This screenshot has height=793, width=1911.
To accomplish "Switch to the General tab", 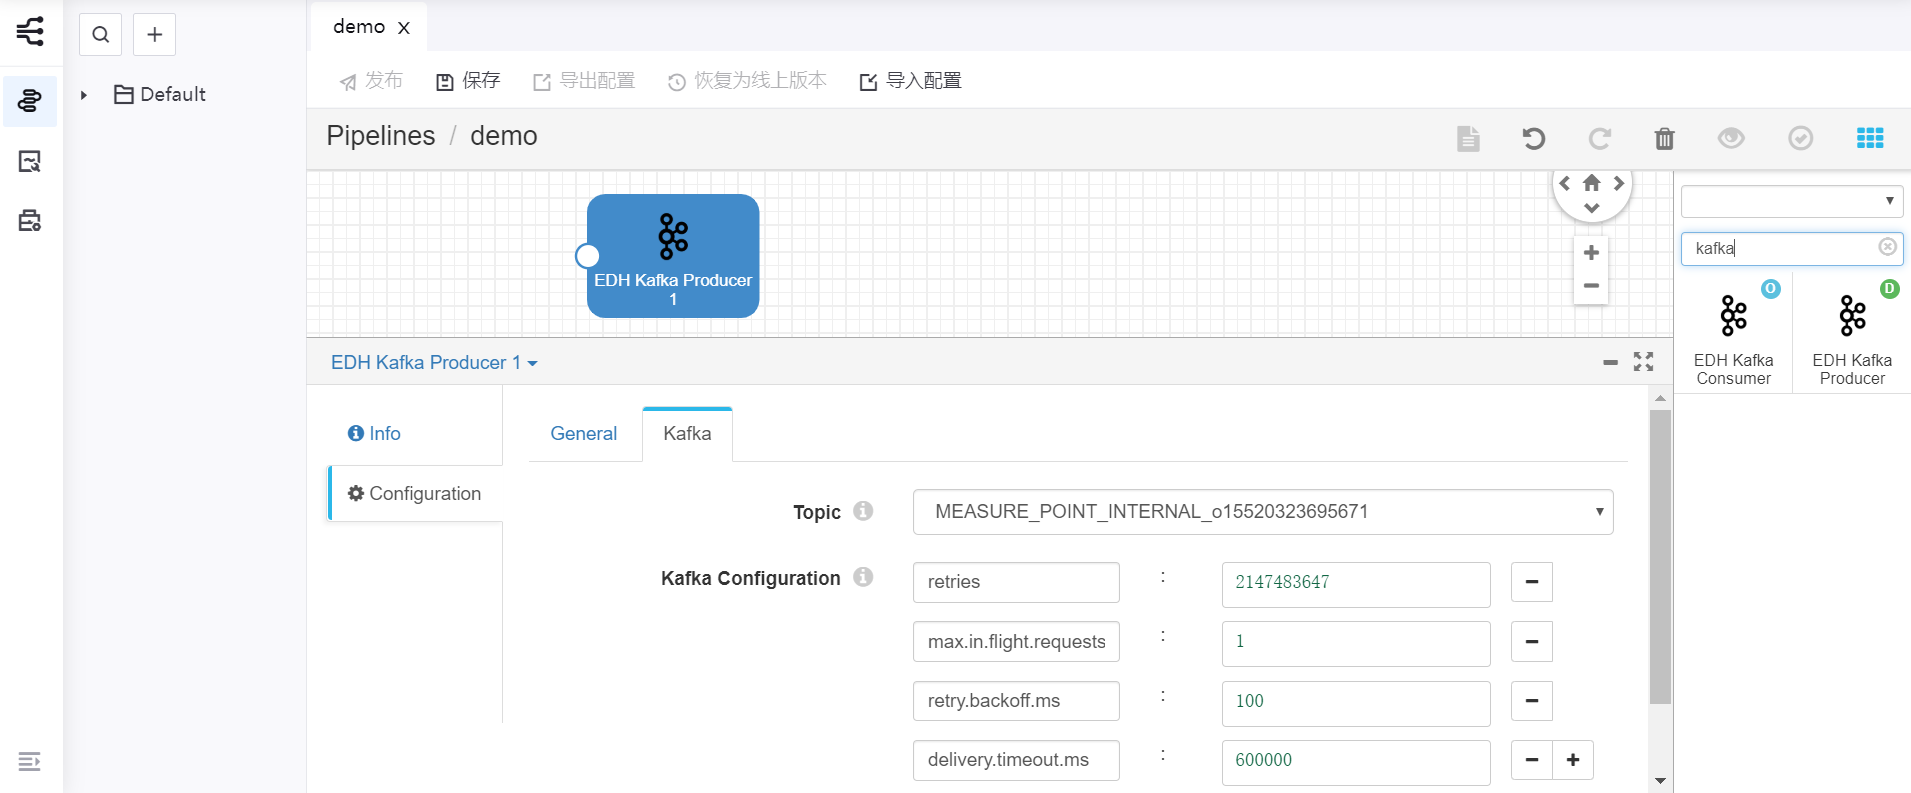I will pos(583,434).
